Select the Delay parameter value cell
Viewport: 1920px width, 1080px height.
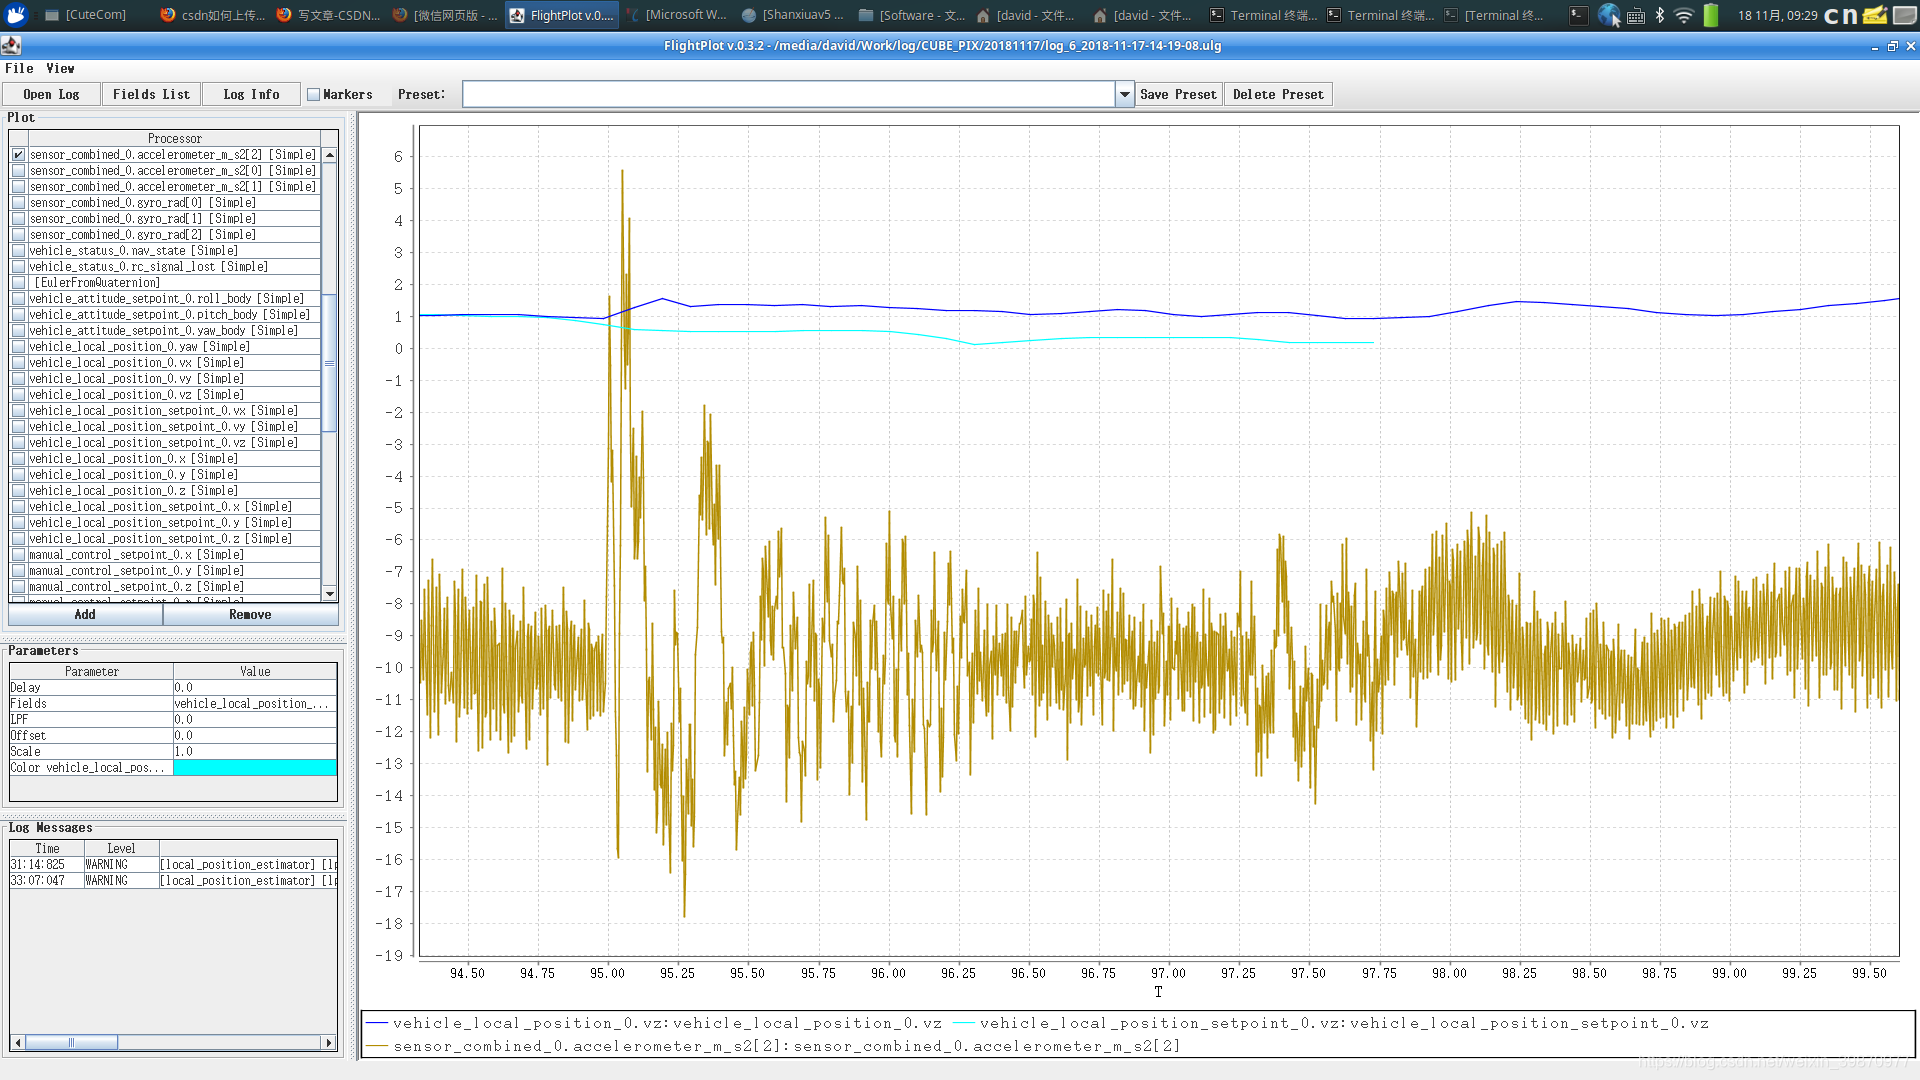[x=255, y=688]
